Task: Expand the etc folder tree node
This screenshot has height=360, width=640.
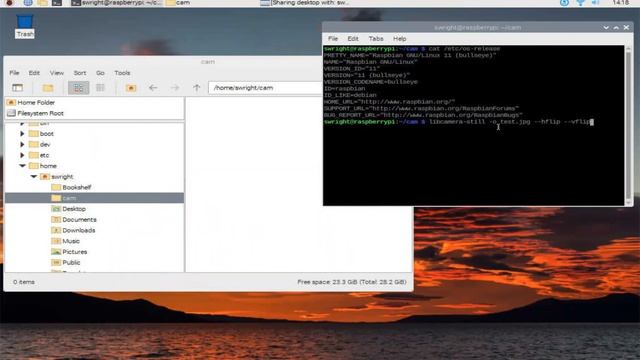Action: [x=22, y=155]
